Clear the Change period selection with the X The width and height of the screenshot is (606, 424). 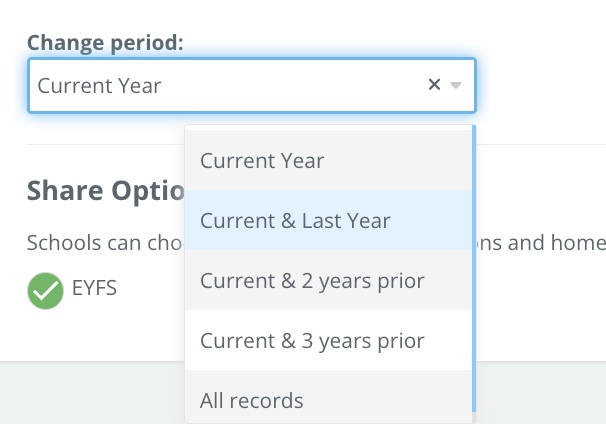coord(434,85)
